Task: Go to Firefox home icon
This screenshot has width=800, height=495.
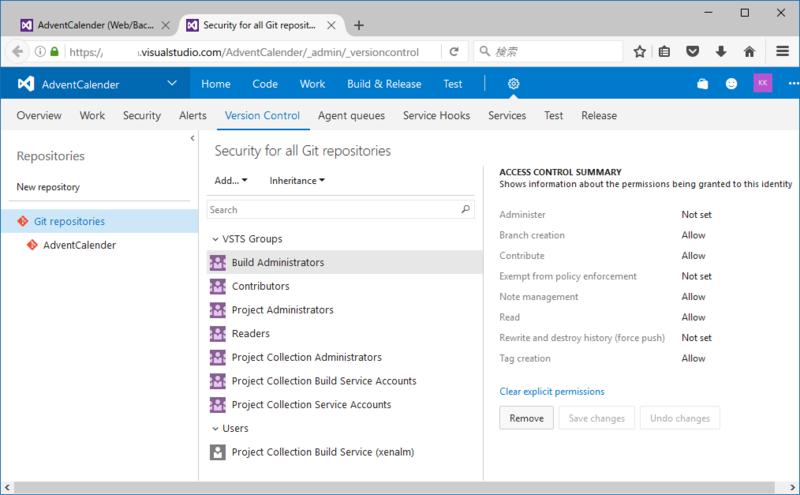Action: (x=749, y=52)
